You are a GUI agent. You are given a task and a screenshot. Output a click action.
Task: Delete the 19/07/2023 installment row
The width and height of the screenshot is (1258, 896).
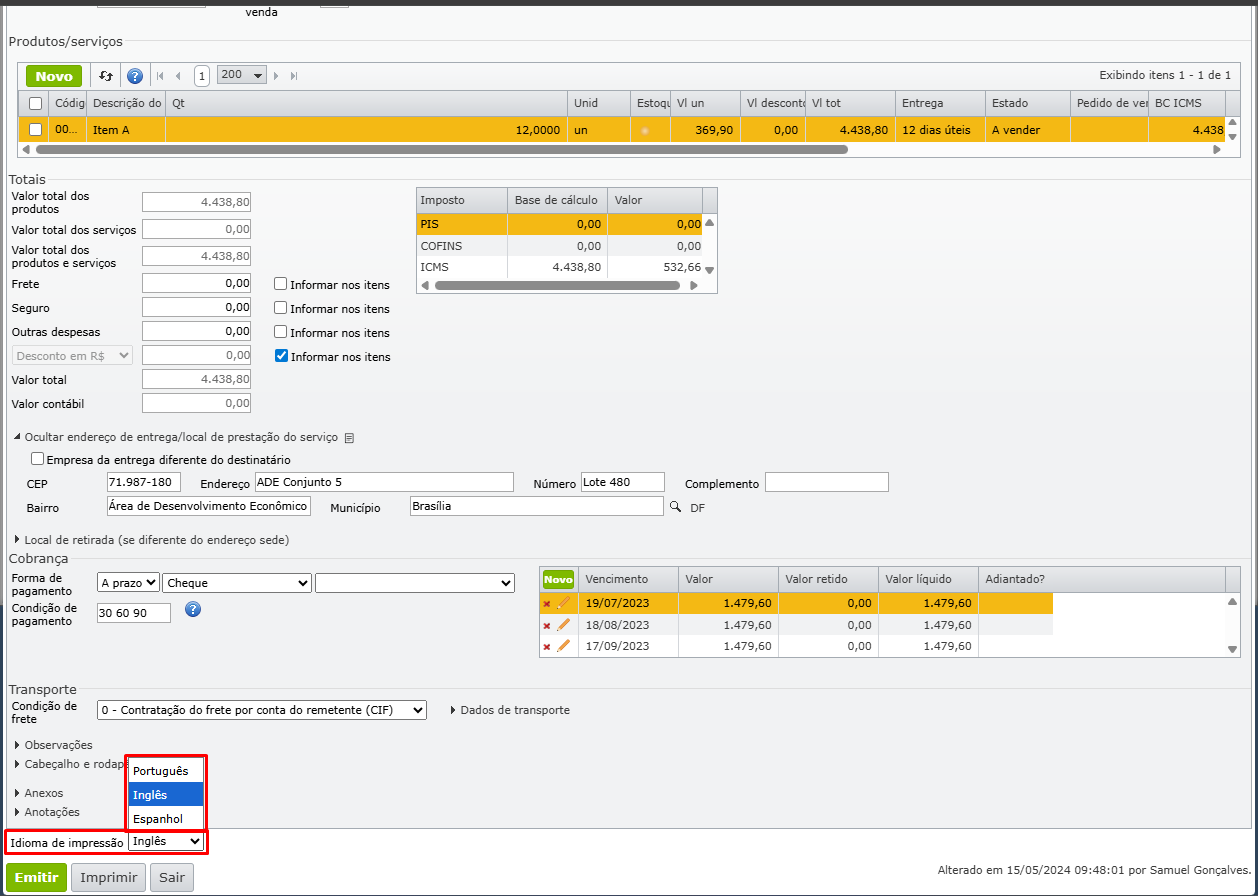click(546, 604)
